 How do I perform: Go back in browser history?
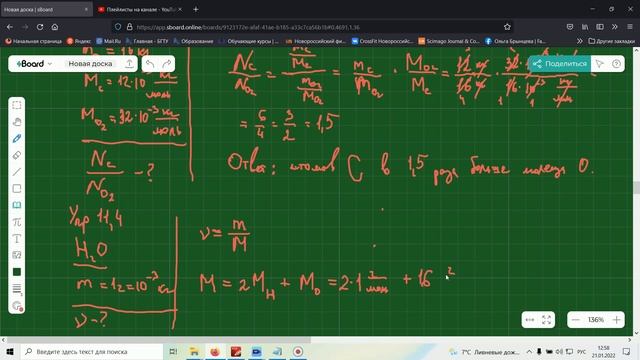10,27
